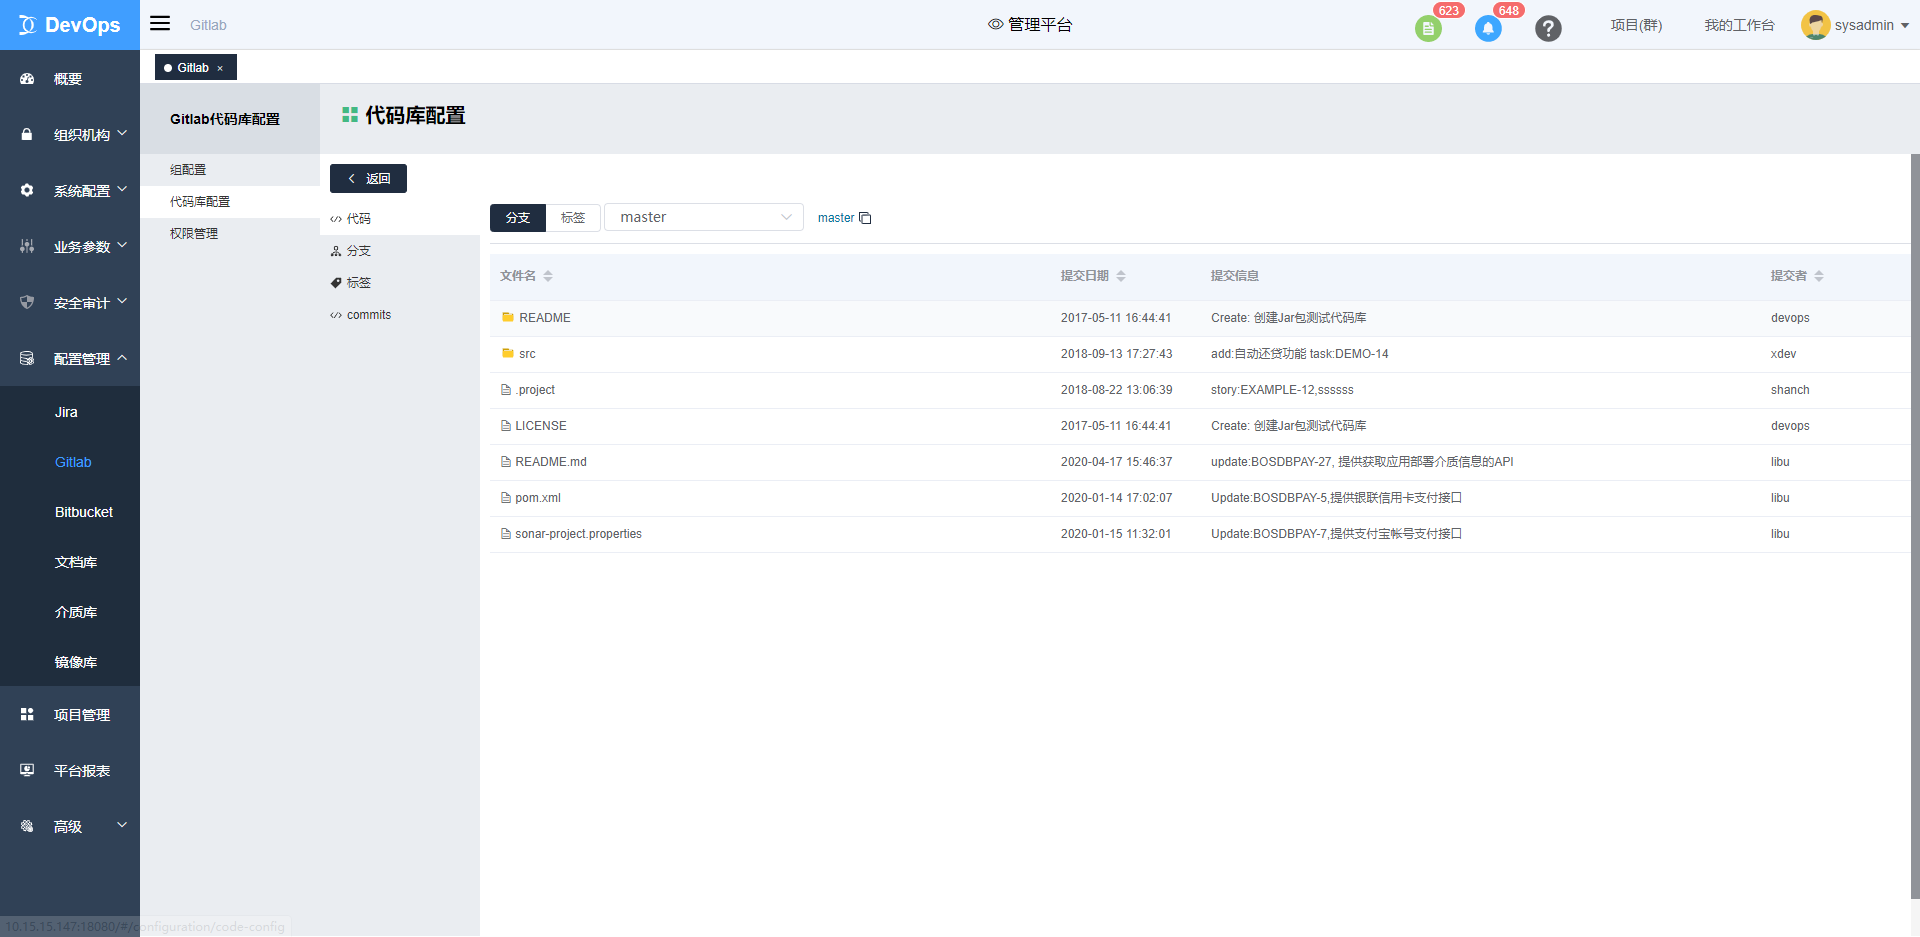Click the 概要 dashboard icon

point(27,79)
